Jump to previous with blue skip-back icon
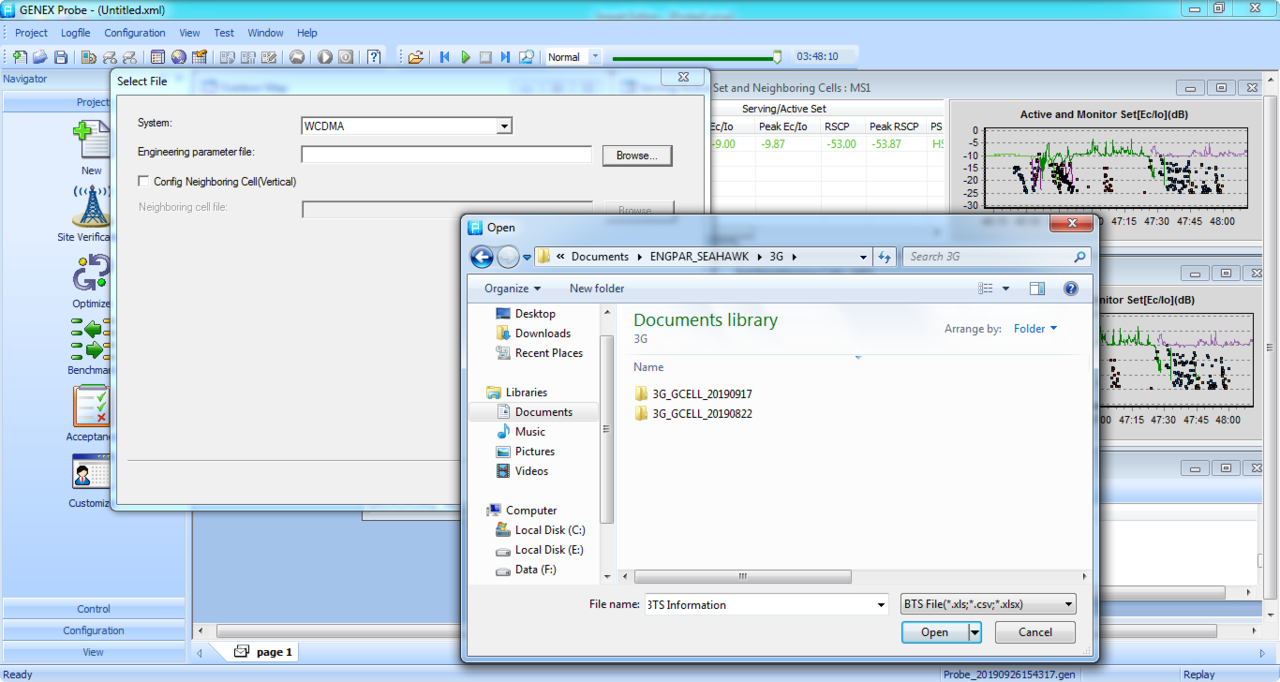Image resolution: width=1280 pixels, height=682 pixels. coord(445,57)
